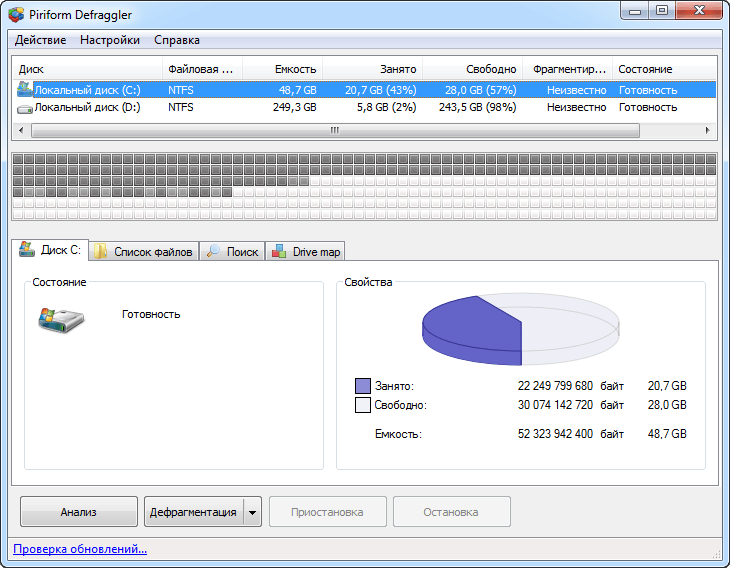Open the Действие menu
Viewport: 730px width, 568px height.
[41, 40]
